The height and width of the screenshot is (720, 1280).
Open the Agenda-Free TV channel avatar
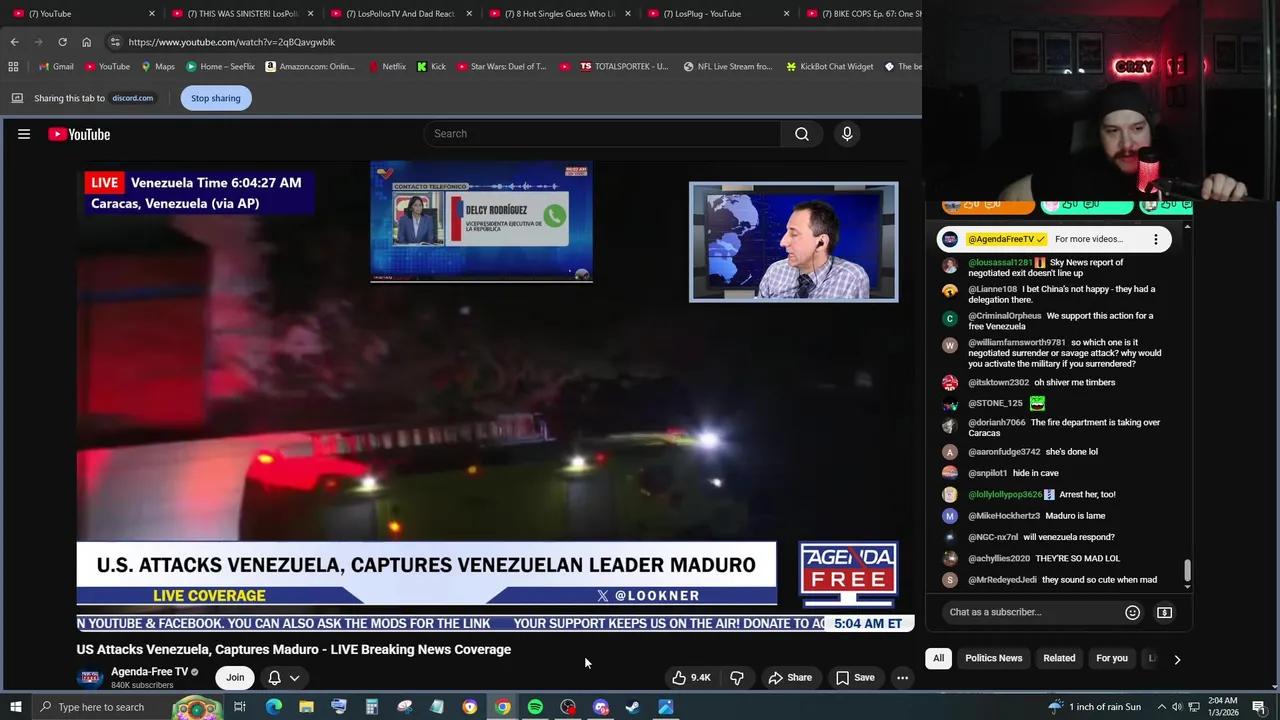(x=90, y=678)
